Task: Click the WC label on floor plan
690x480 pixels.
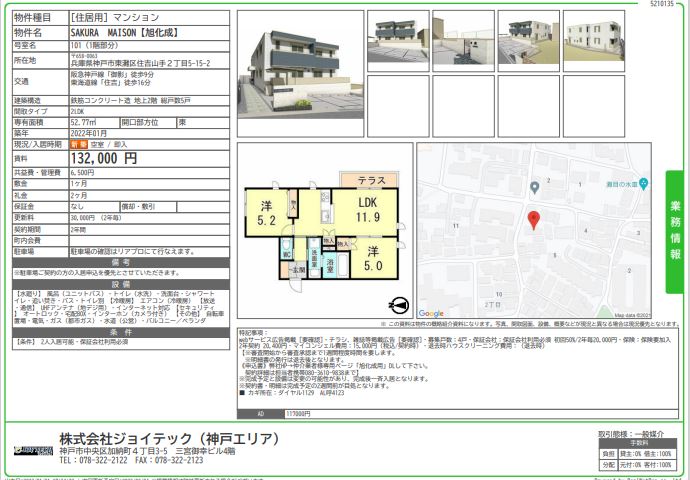Action: 286,255
